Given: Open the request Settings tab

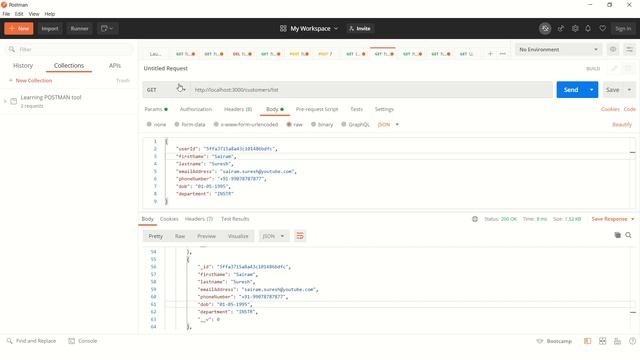Looking at the screenshot, I should [x=384, y=109].
